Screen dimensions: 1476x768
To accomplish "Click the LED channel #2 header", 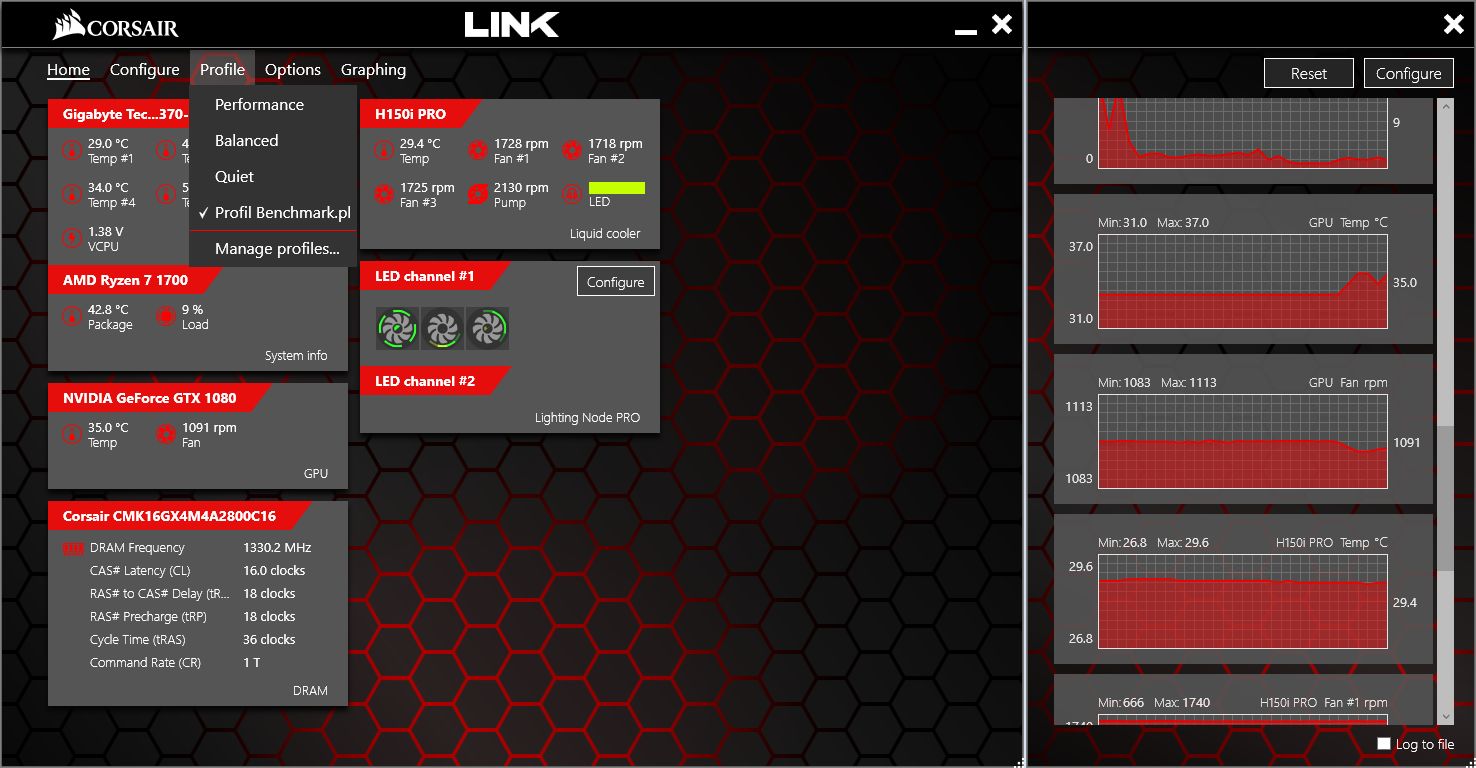I will [x=435, y=381].
